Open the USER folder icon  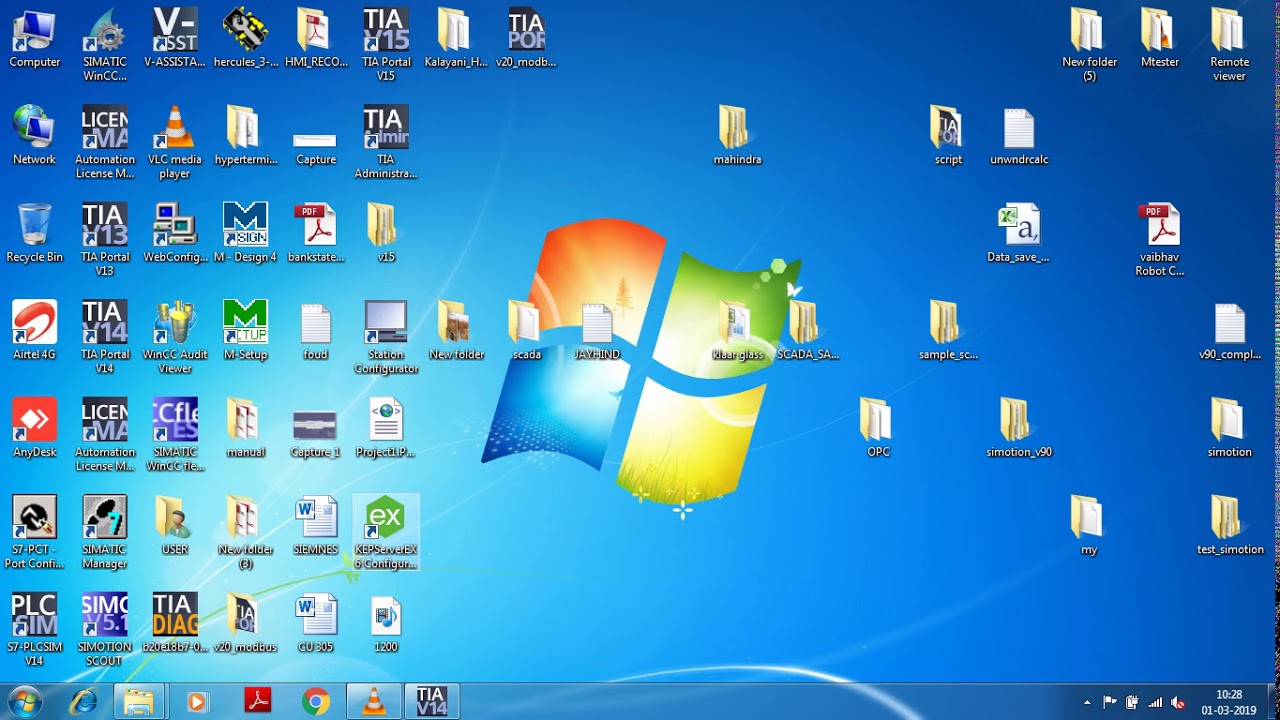coord(175,526)
